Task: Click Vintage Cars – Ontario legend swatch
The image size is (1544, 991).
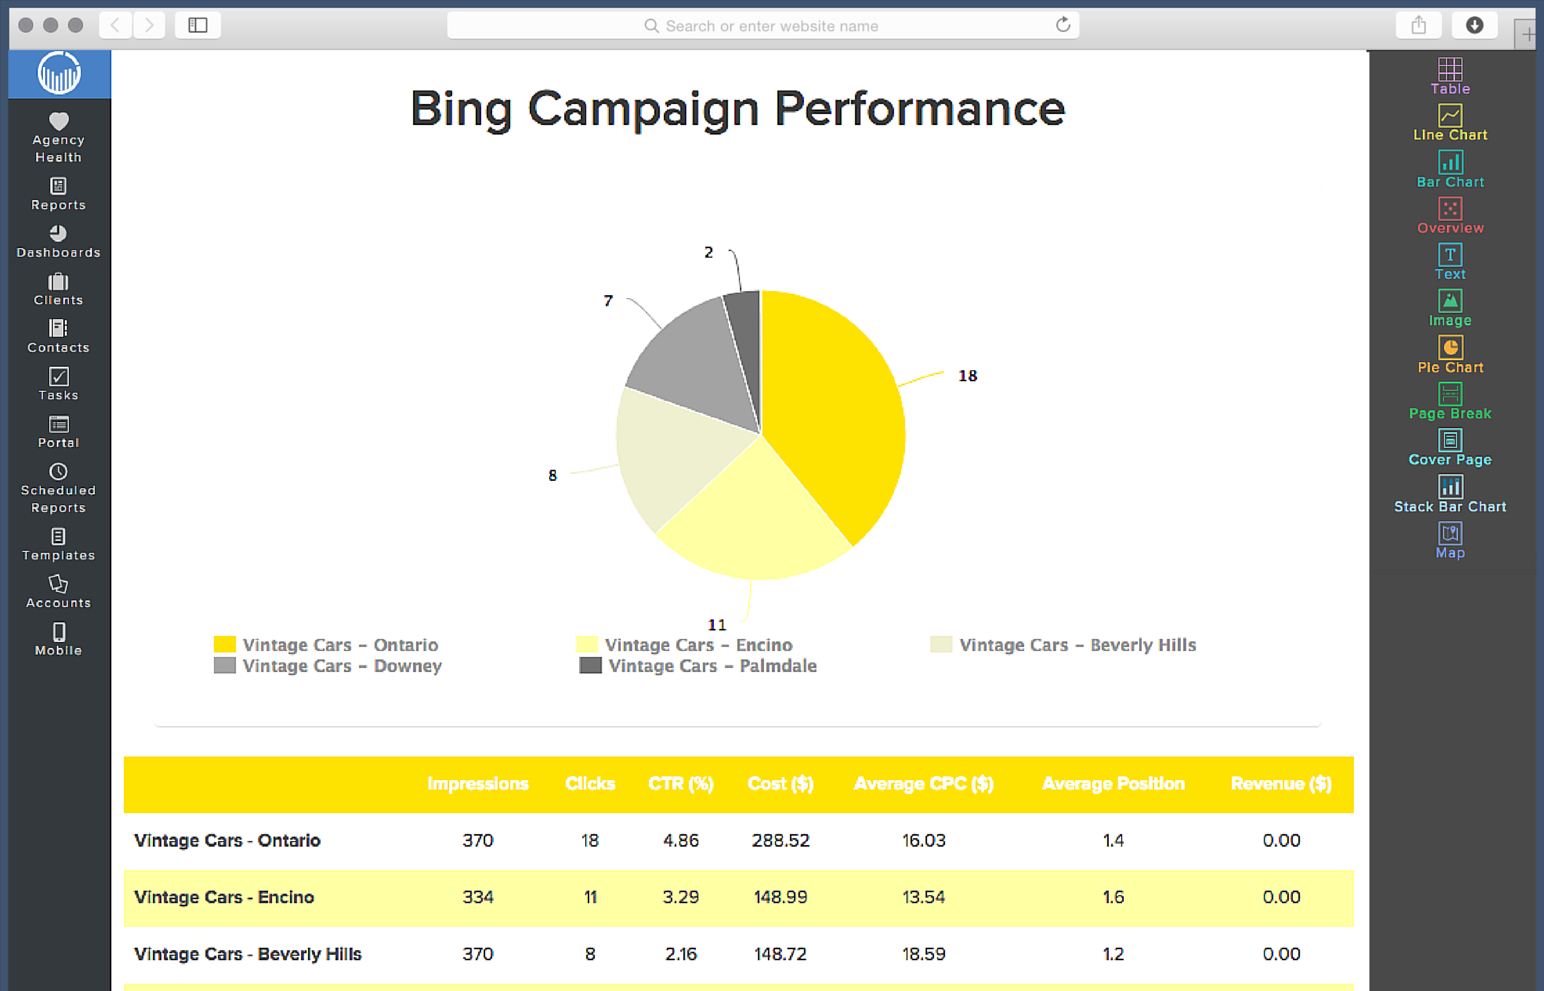Action: (225, 644)
